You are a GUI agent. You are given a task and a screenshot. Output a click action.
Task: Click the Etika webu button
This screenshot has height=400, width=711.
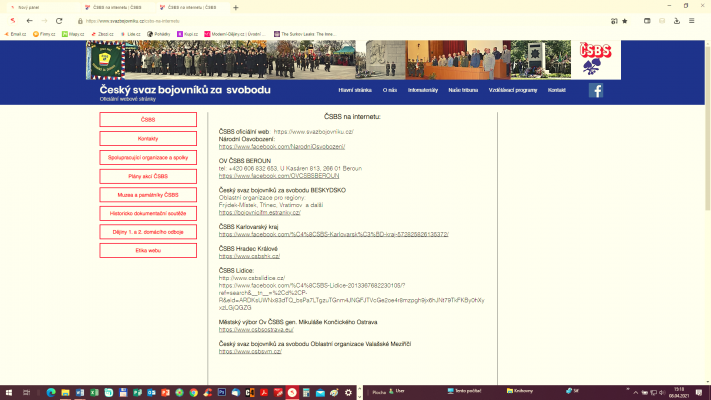pyautogui.click(x=148, y=250)
